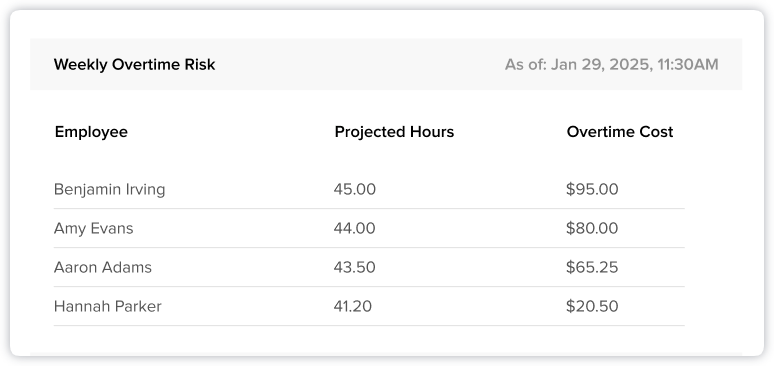The height and width of the screenshot is (366, 774).
Task: Sort by the Overtime Cost column header
Action: tap(619, 132)
